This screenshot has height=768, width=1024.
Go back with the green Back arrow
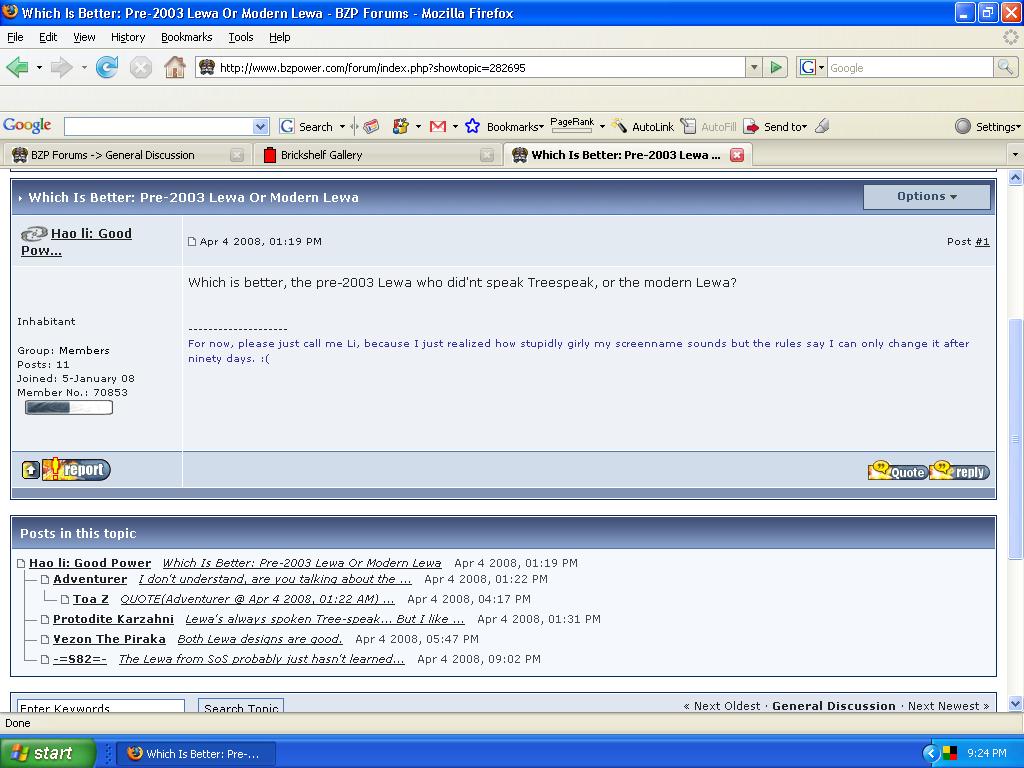[x=17, y=67]
